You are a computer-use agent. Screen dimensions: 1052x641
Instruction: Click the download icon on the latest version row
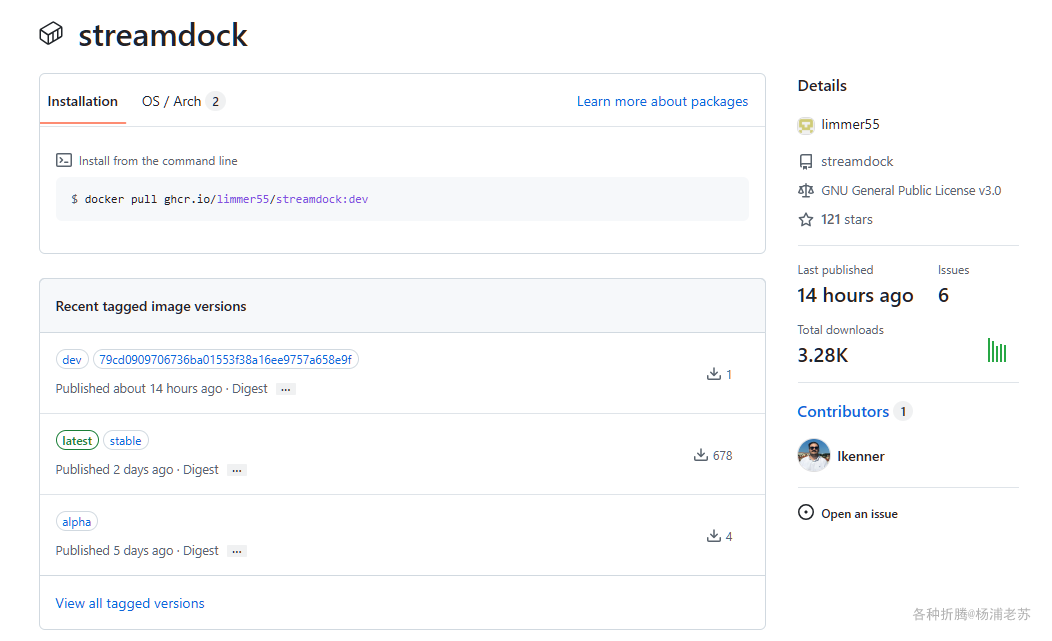pos(701,455)
